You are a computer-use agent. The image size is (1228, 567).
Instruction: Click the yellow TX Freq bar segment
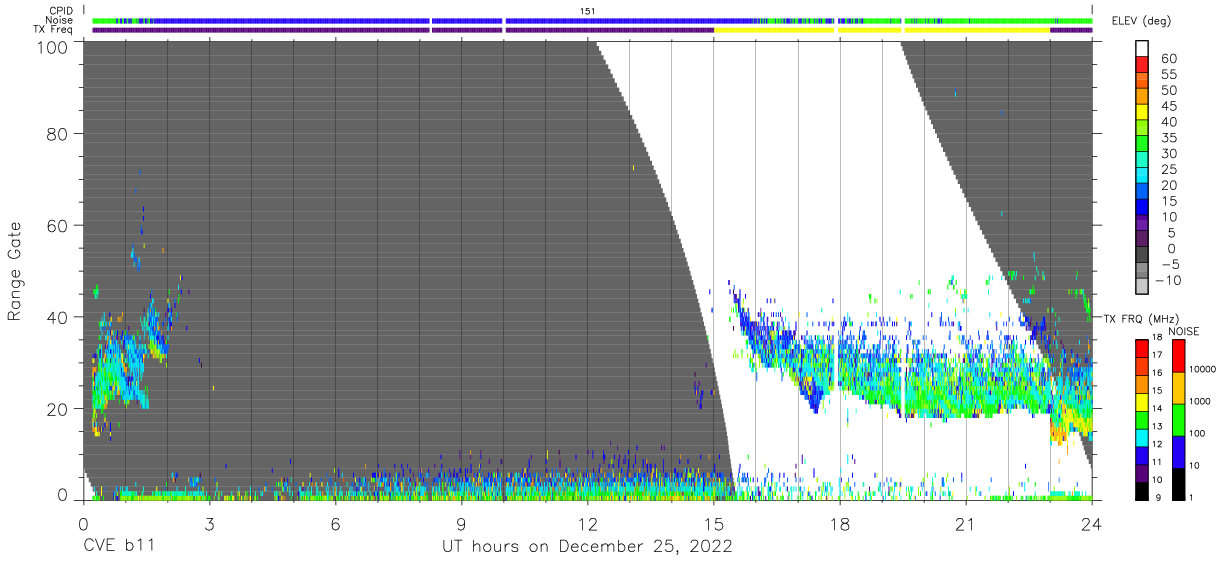(x=882, y=30)
